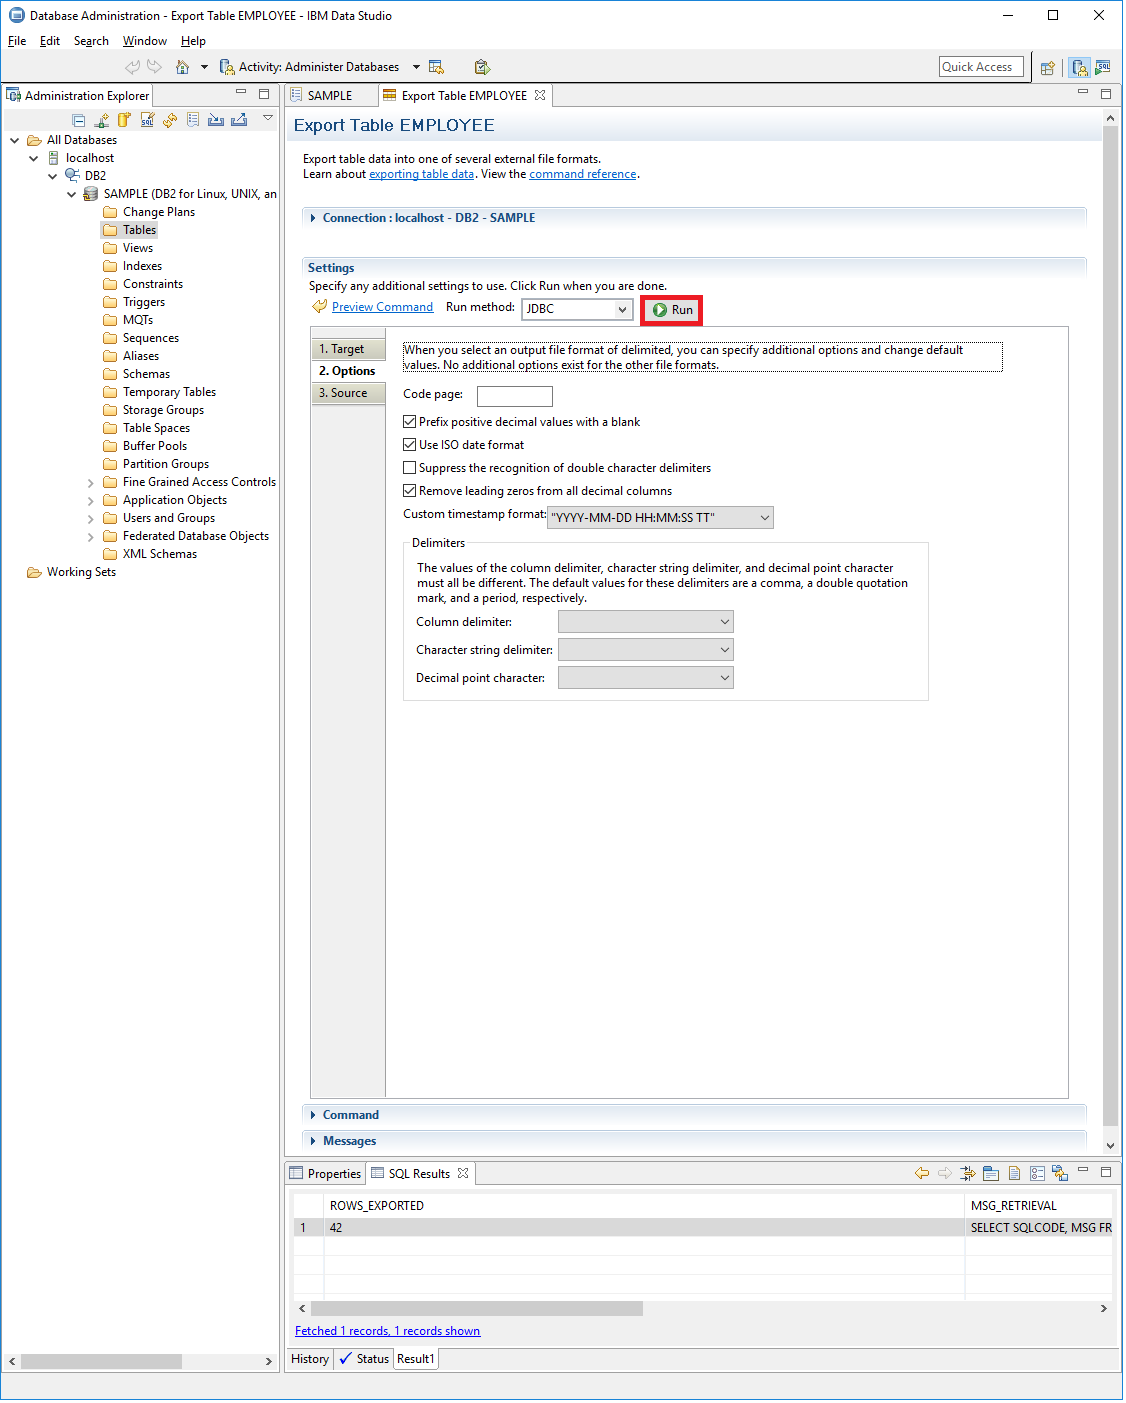Click the options list icon in SQL Results toolbar
The height and width of the screenshot is (1403, 1126).
pos(1037,1173)
